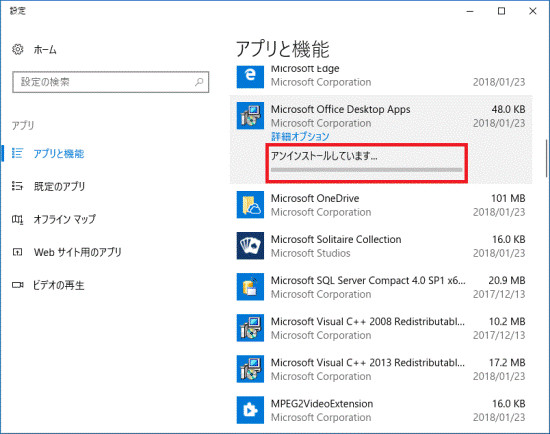Open ホーム in the sidebar
550x434 pixels.
45,50
